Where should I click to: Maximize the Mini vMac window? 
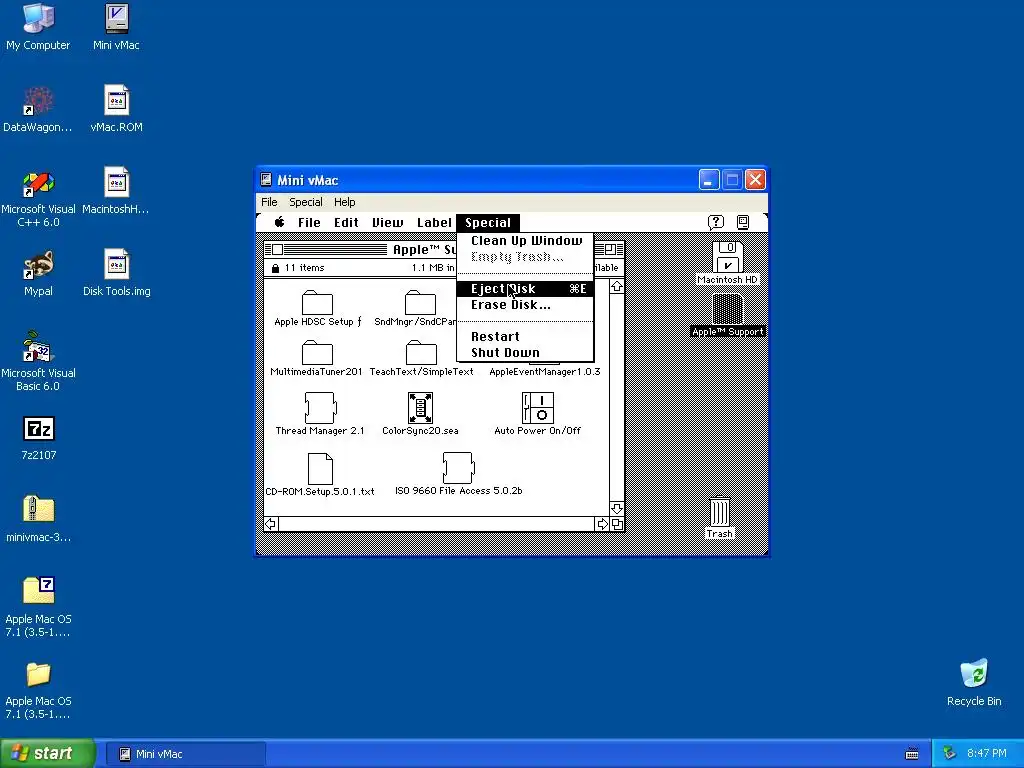[x=732, y=180]
